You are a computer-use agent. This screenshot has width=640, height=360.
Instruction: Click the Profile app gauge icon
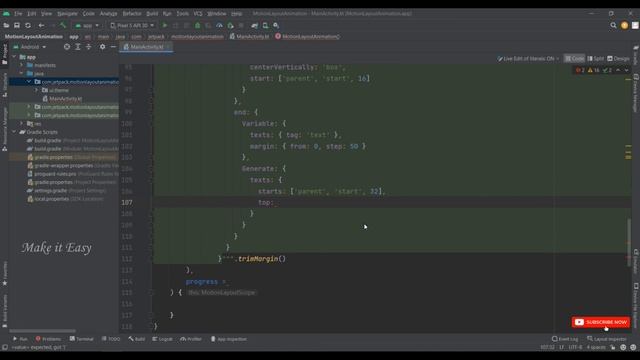(x=219, y=25)
